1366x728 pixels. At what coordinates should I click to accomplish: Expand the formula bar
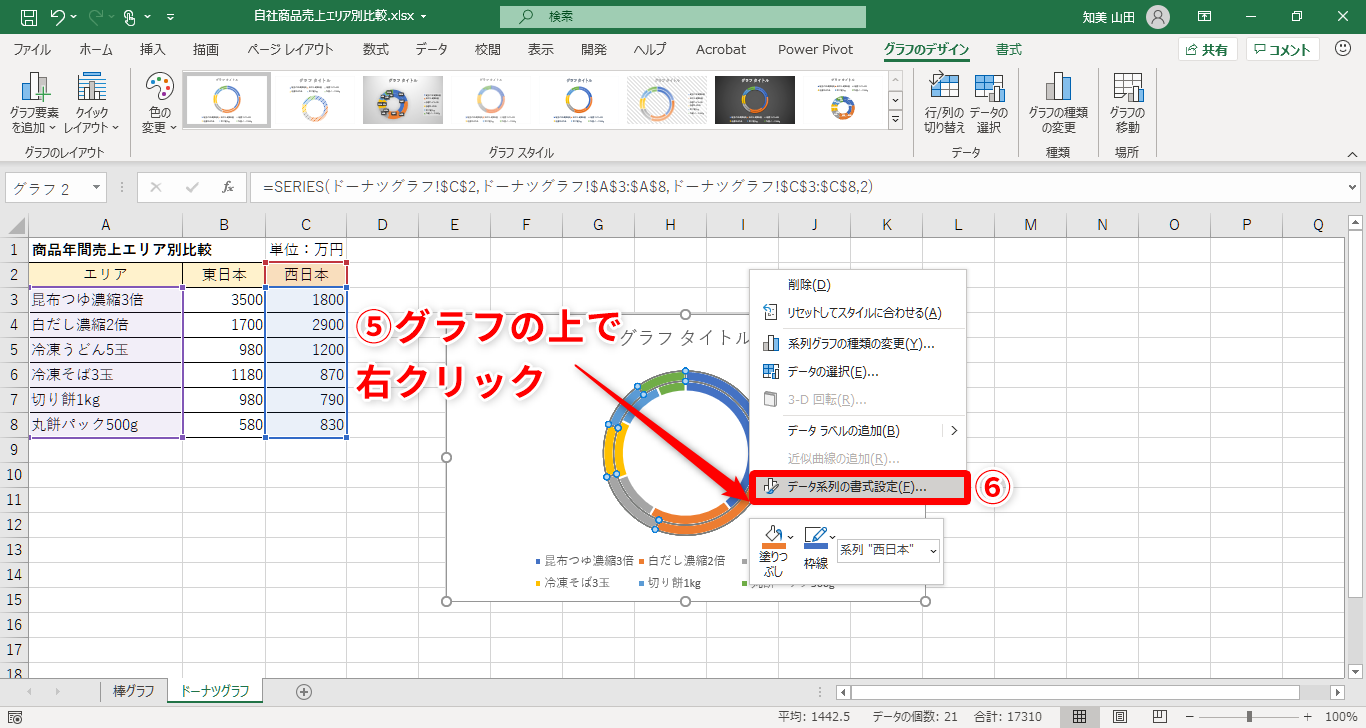point(1353,187)
